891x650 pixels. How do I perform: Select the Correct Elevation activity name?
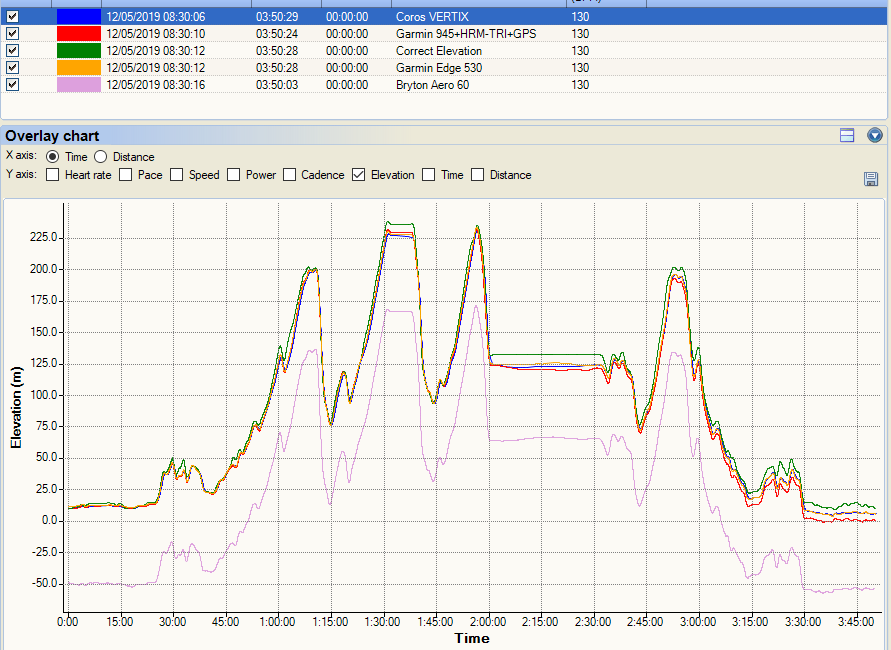pos(439,51)
